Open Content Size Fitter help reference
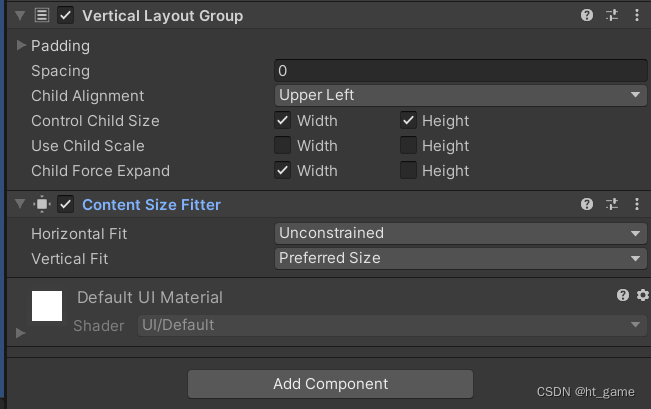Image resolution: width=651 pixels, height=409 pixels. (x=587, y=204)
